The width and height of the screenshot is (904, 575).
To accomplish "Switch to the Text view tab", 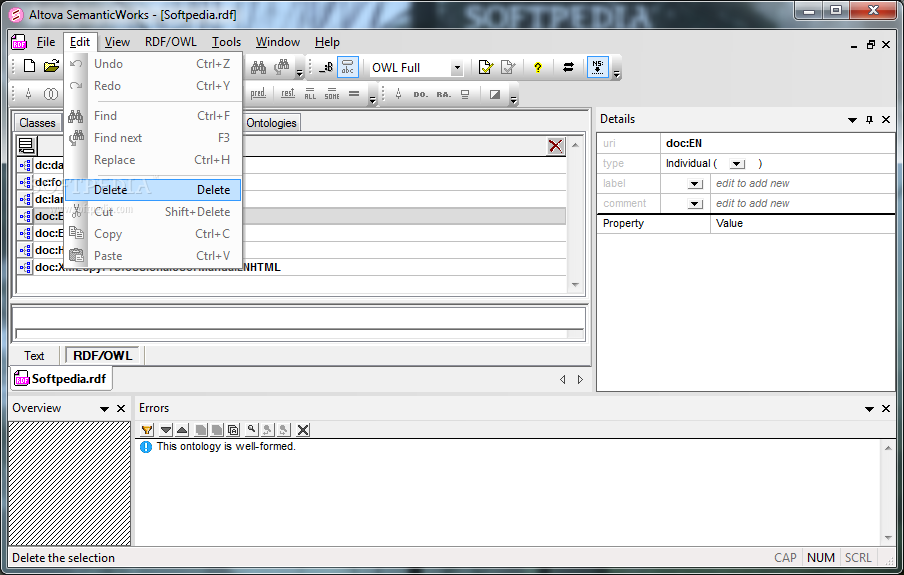I will tap(34, 356).
